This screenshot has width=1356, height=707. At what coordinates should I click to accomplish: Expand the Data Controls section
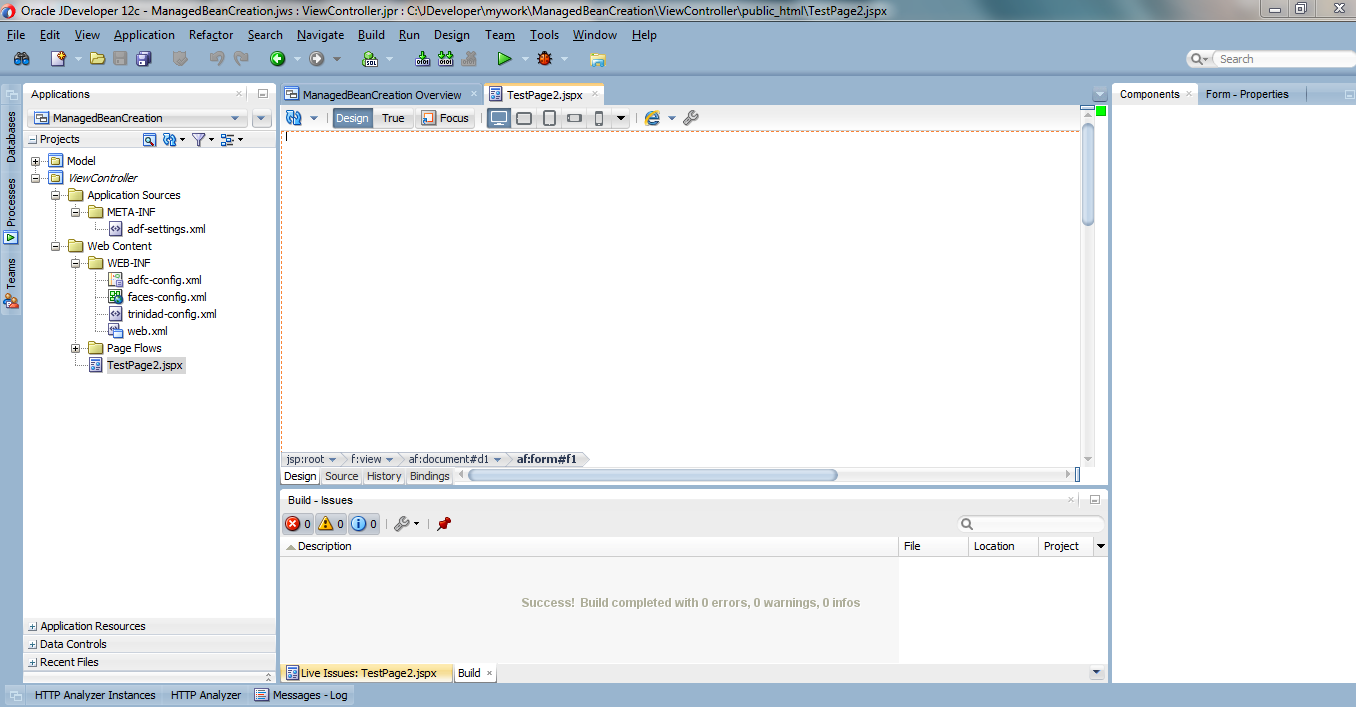(33, 645)
